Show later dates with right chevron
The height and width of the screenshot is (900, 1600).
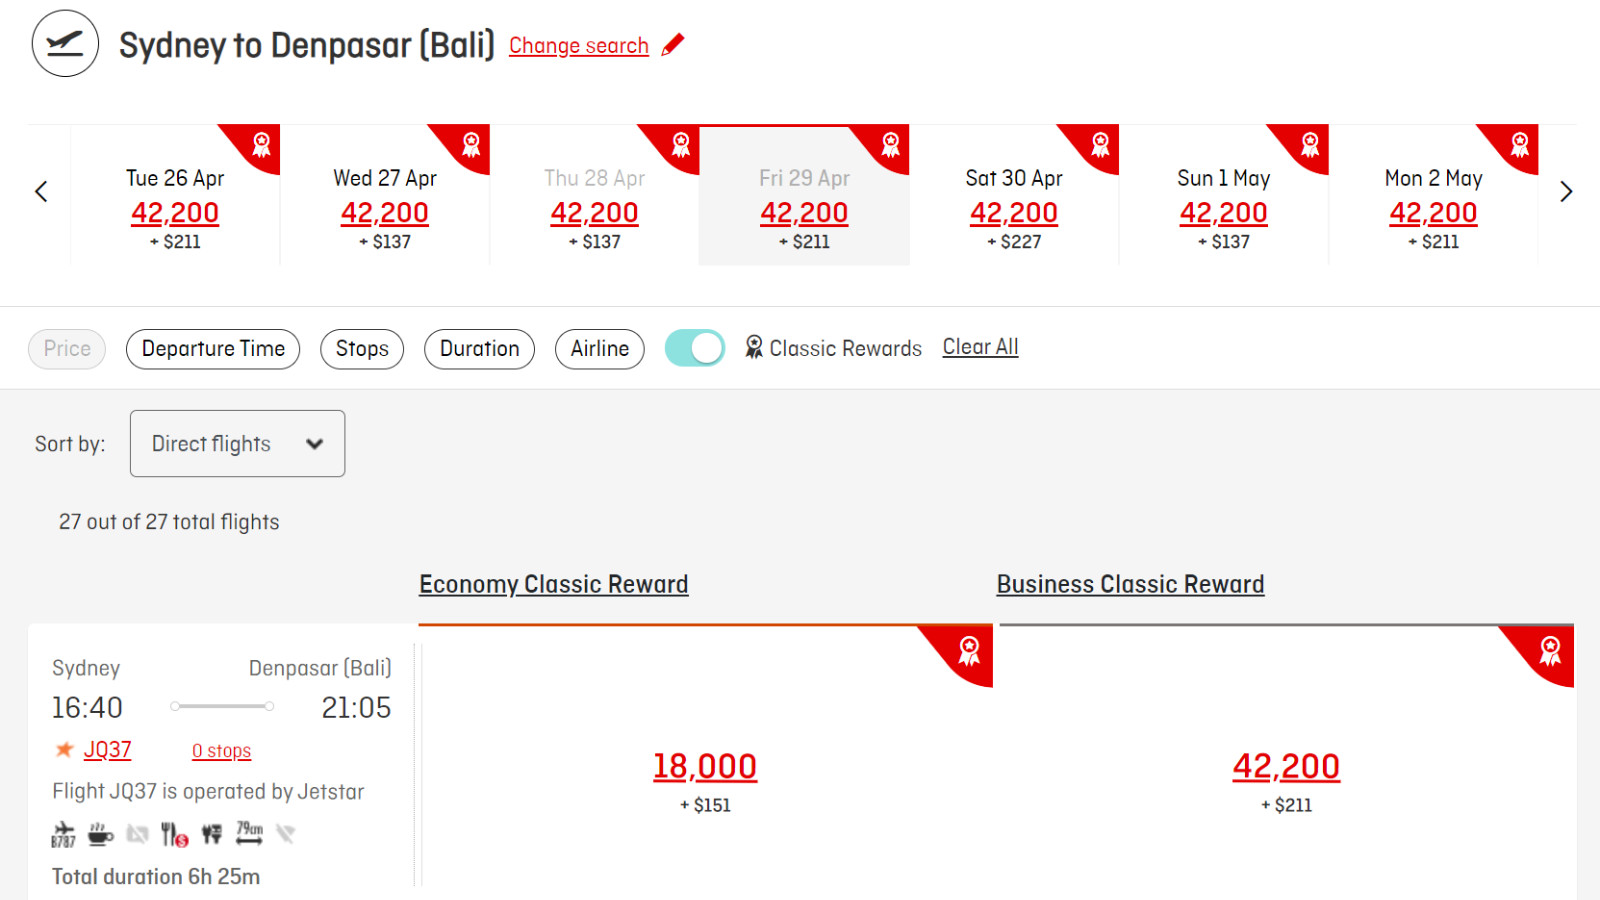(1566, 192)
